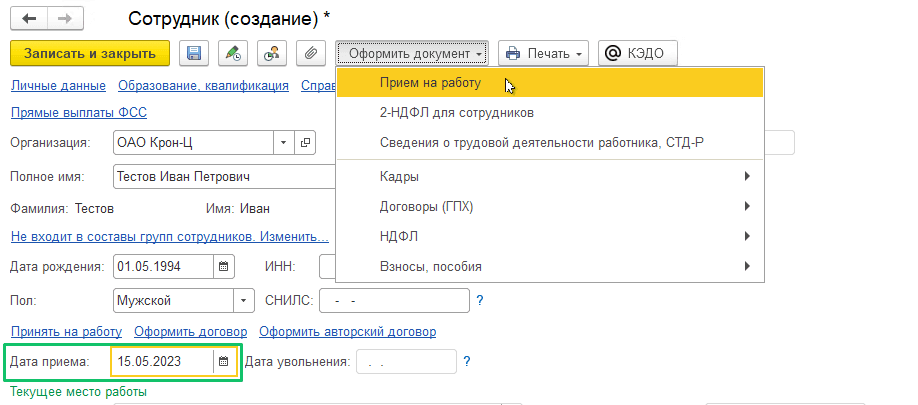Open calendar for Дата рождения
This screenshot has width=918, height=405.
tap(223, 267)
